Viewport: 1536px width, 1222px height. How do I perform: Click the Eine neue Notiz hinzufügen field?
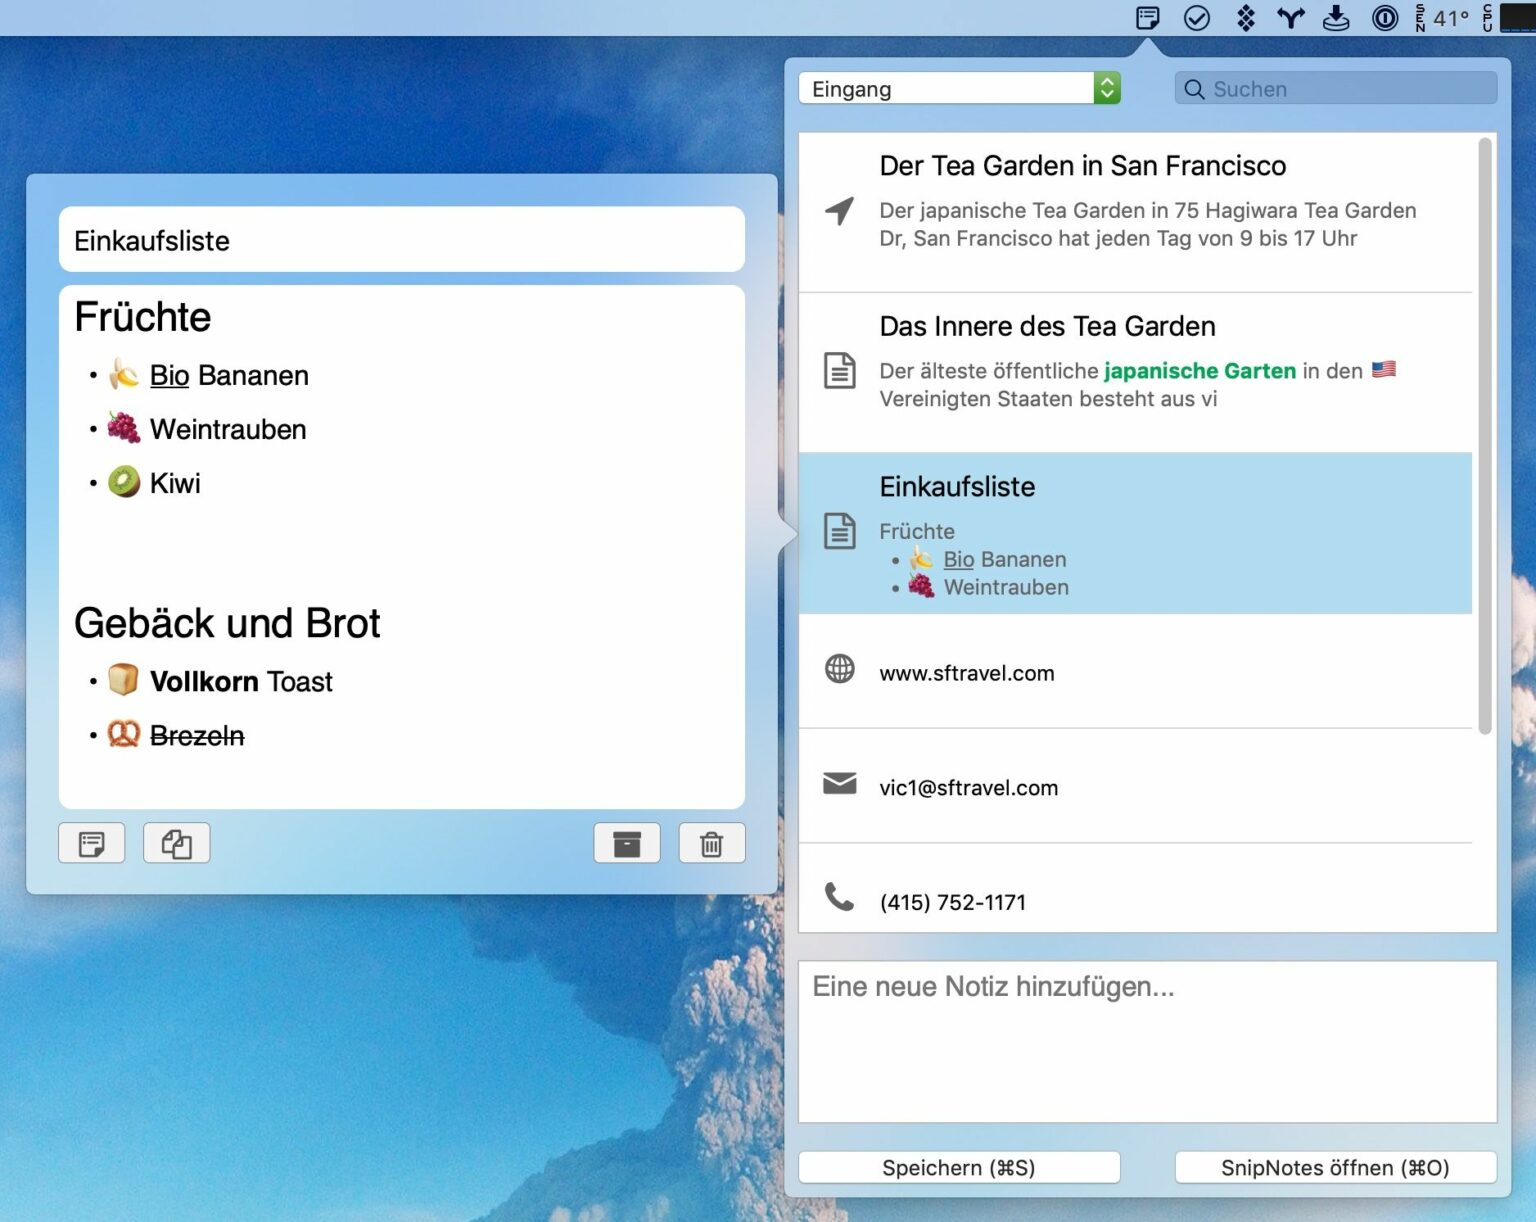tap(1146, 1040)
